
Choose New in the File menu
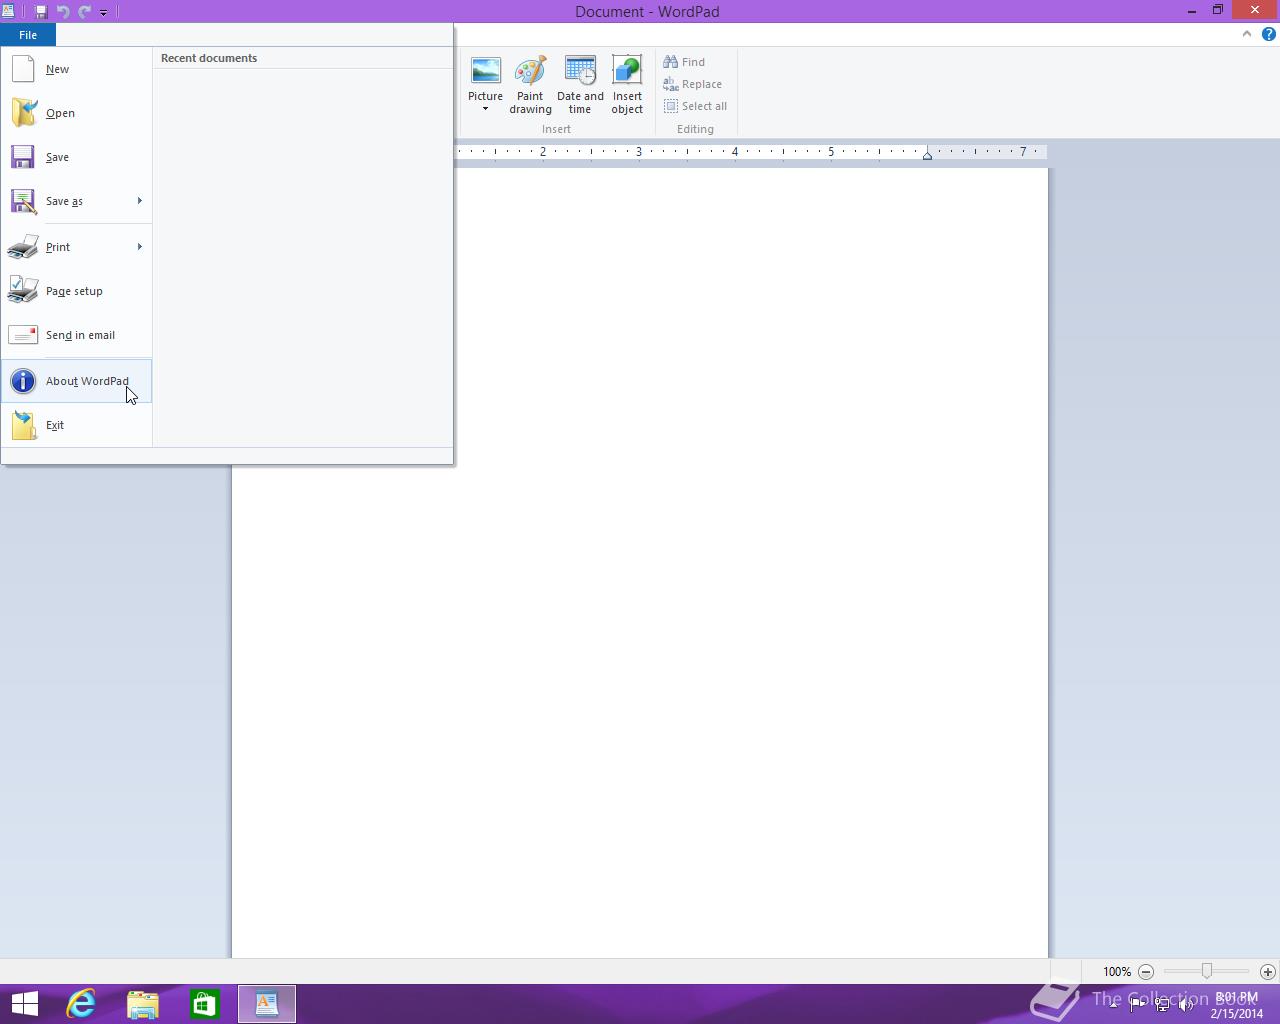(77, 69)
